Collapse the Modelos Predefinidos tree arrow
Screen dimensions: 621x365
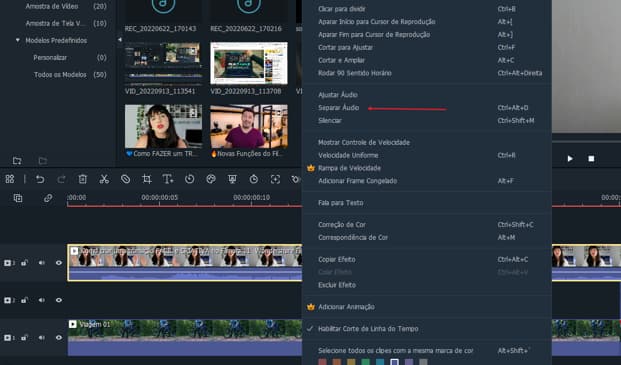click(18, 40)
